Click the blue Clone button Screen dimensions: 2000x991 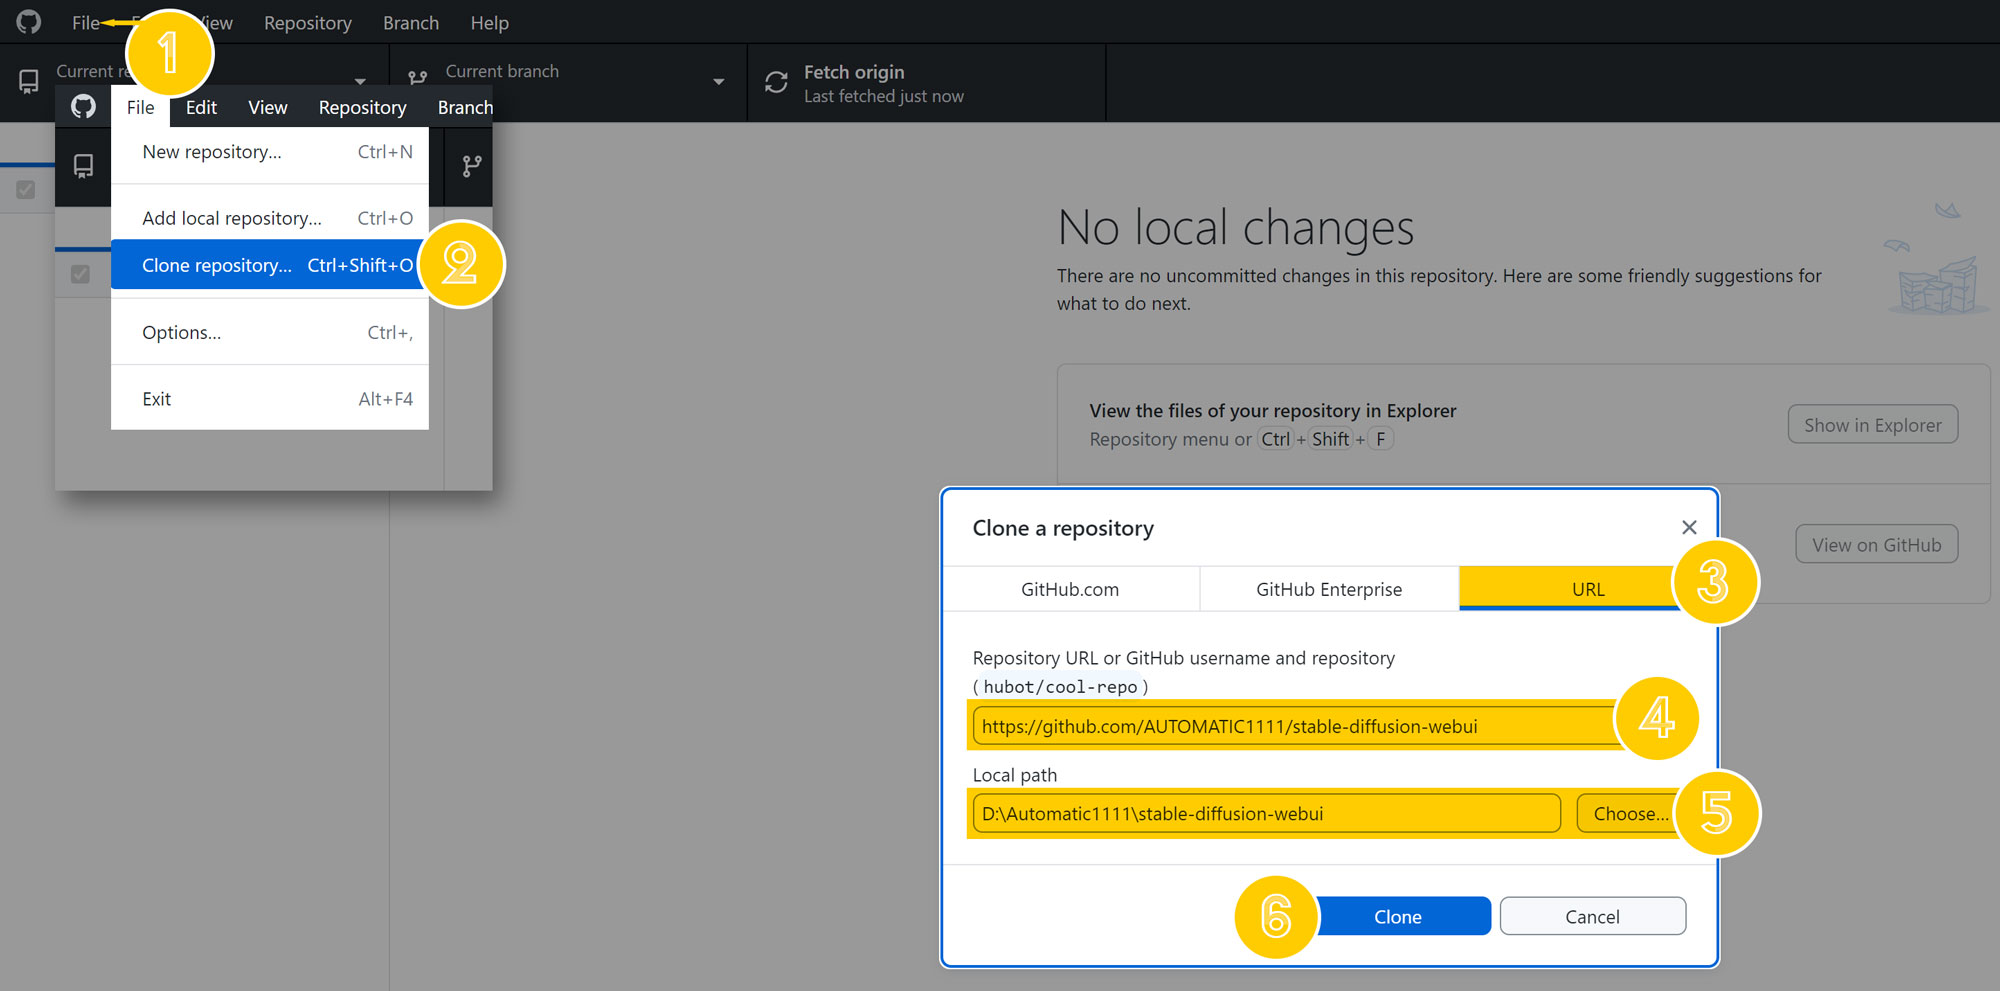1398,917
